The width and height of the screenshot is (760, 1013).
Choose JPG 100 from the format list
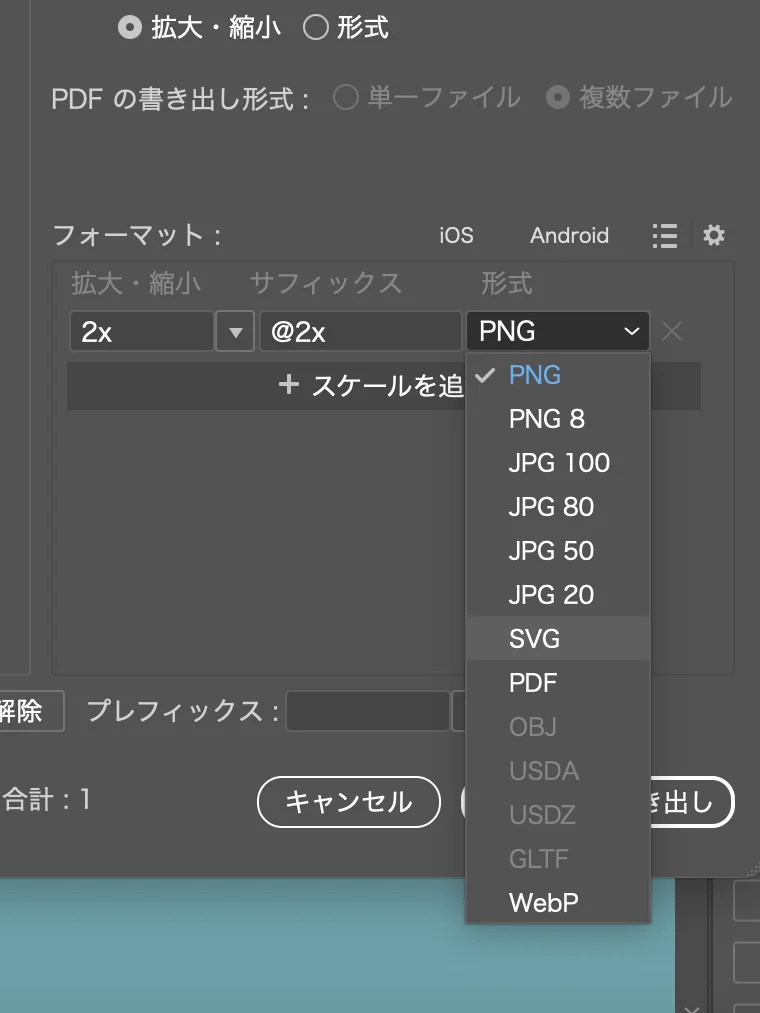[x=559, y=463]
